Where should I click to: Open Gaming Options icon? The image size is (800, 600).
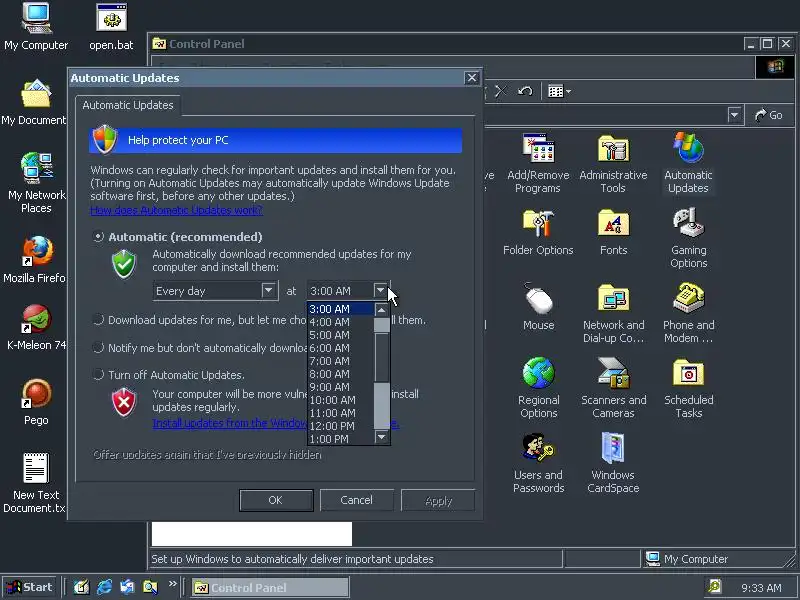[x=688, y=238]
